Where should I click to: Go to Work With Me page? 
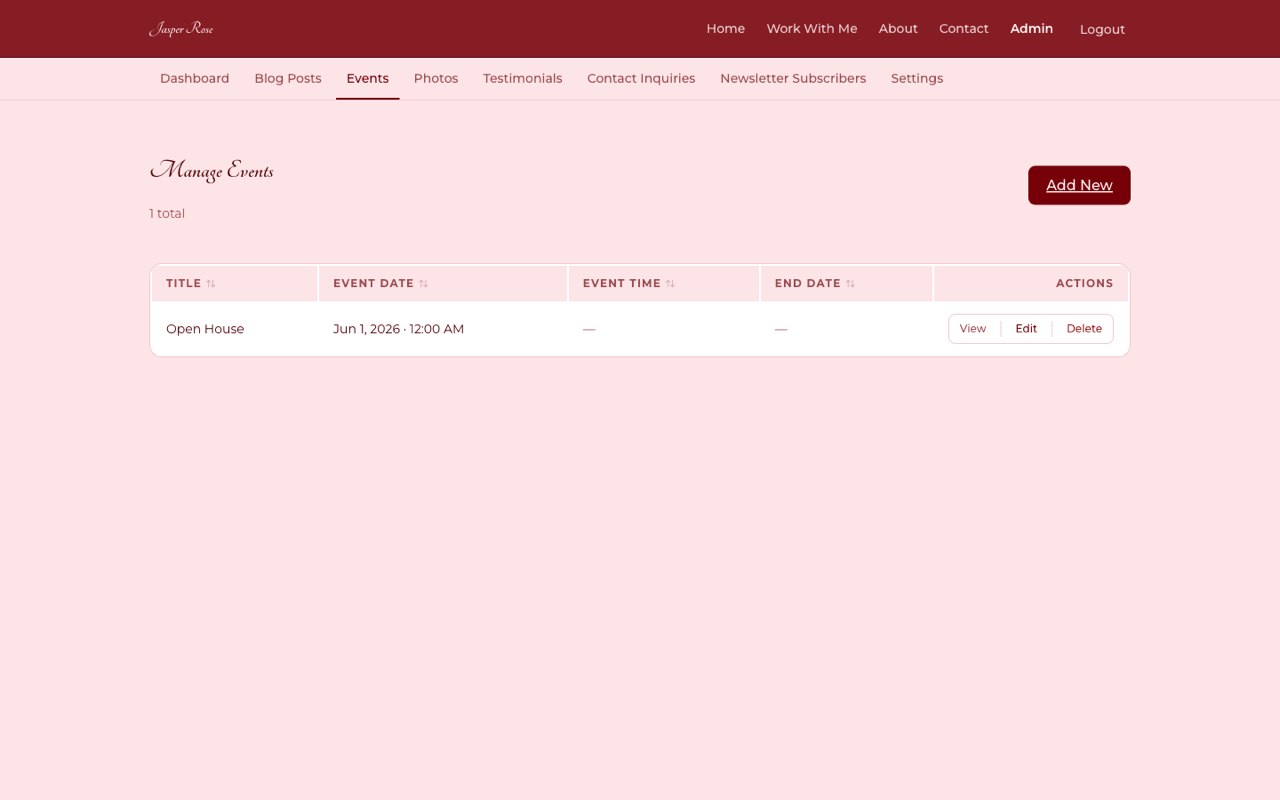(x=811, y=29)
